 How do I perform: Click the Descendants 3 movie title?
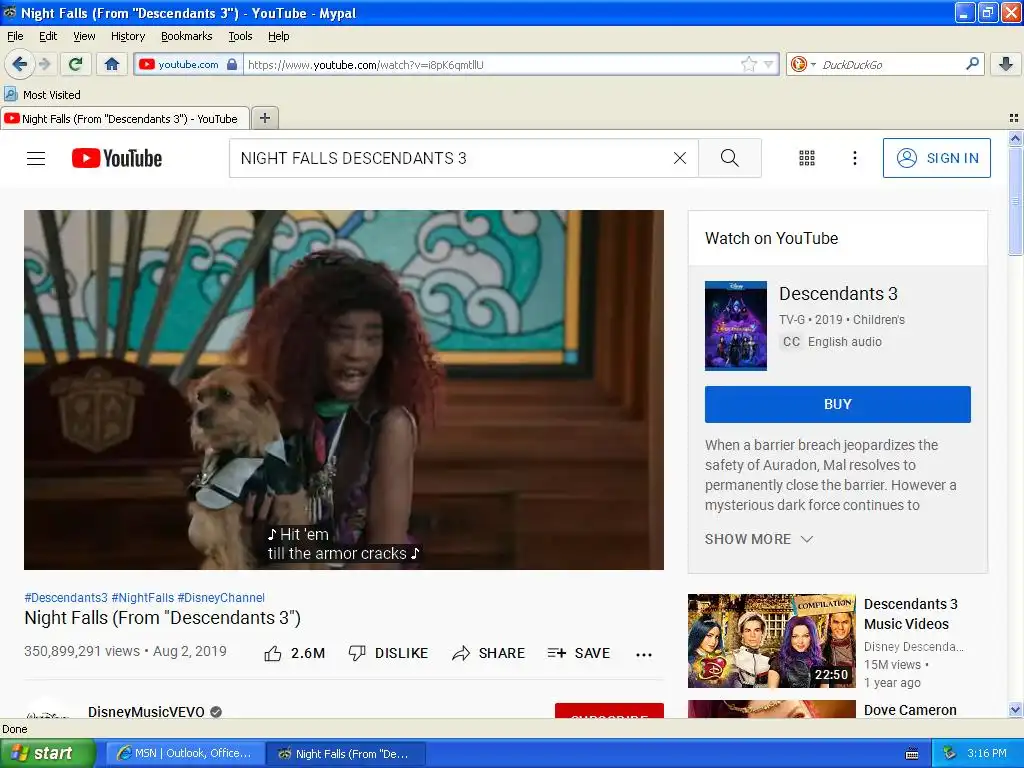[838, 294]
